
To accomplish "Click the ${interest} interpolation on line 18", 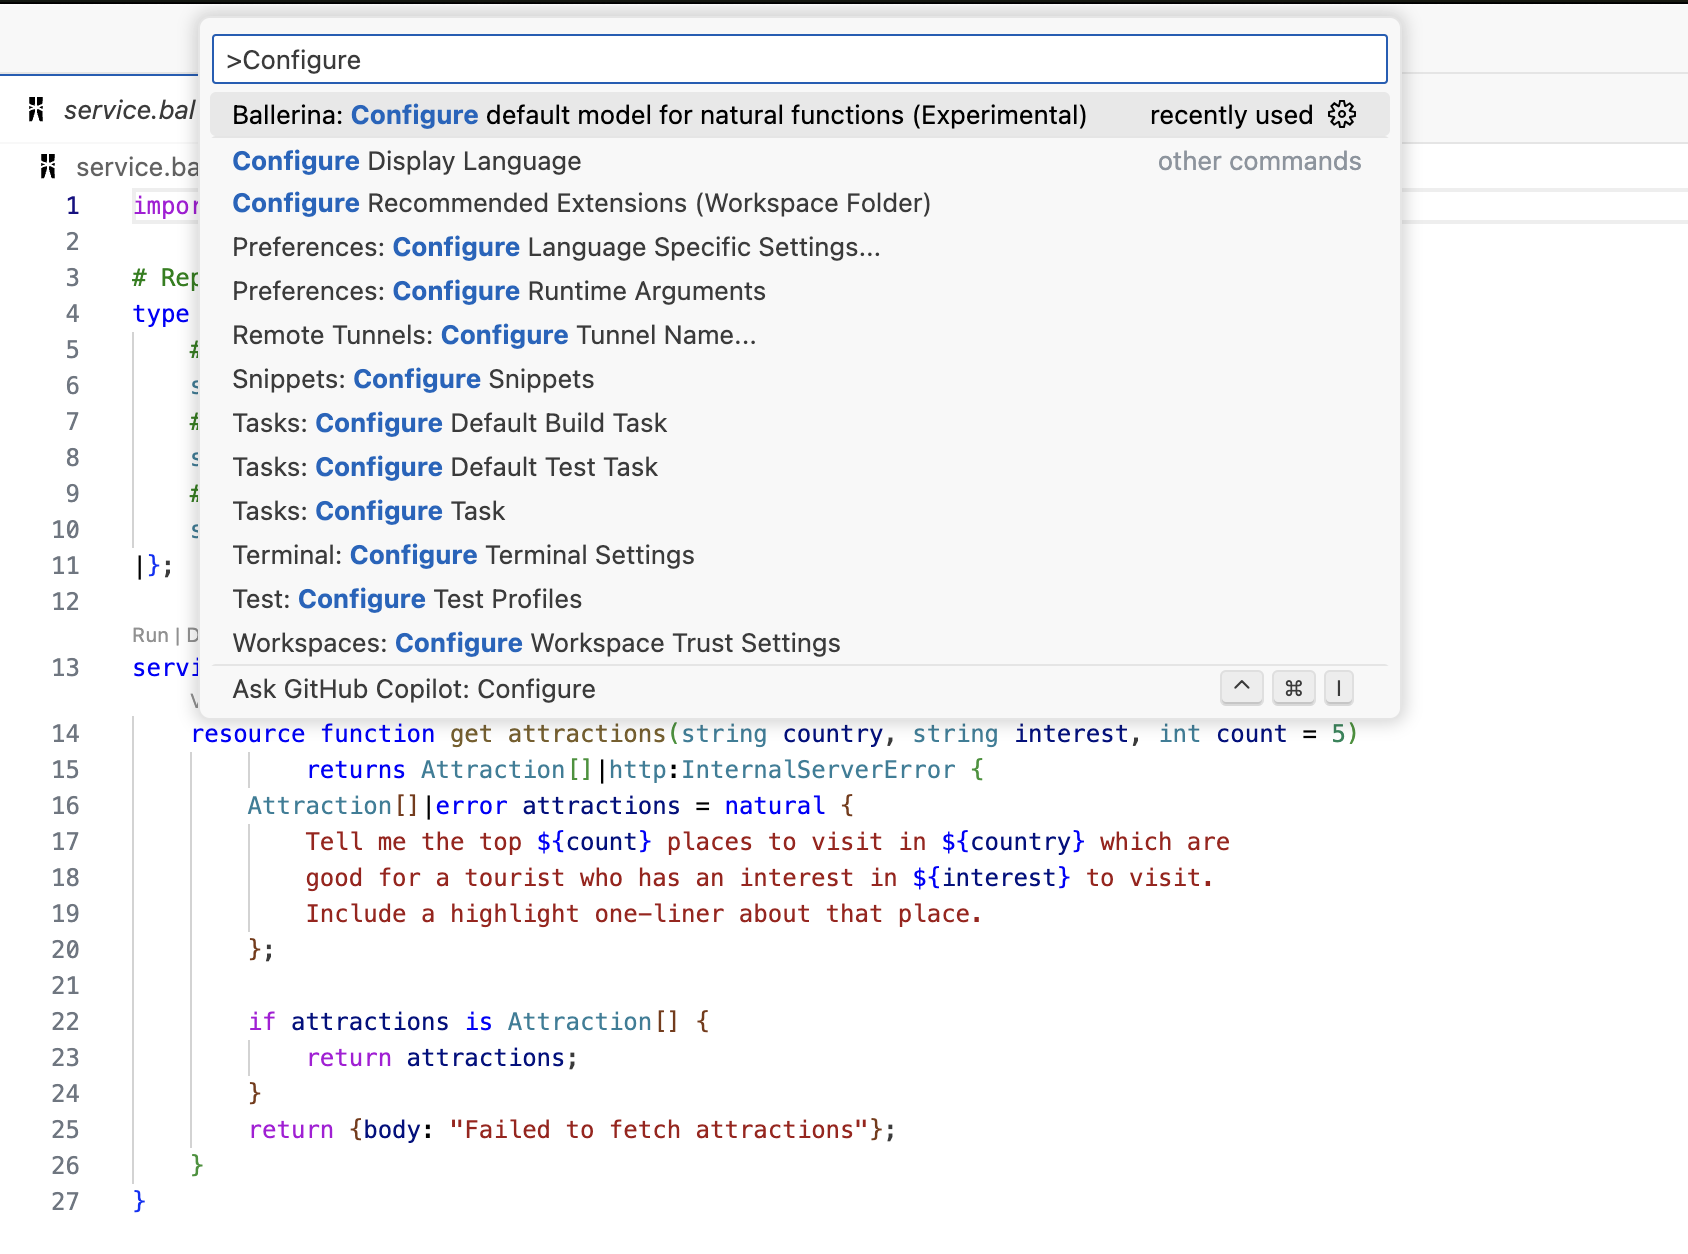I will coord(991,878).
